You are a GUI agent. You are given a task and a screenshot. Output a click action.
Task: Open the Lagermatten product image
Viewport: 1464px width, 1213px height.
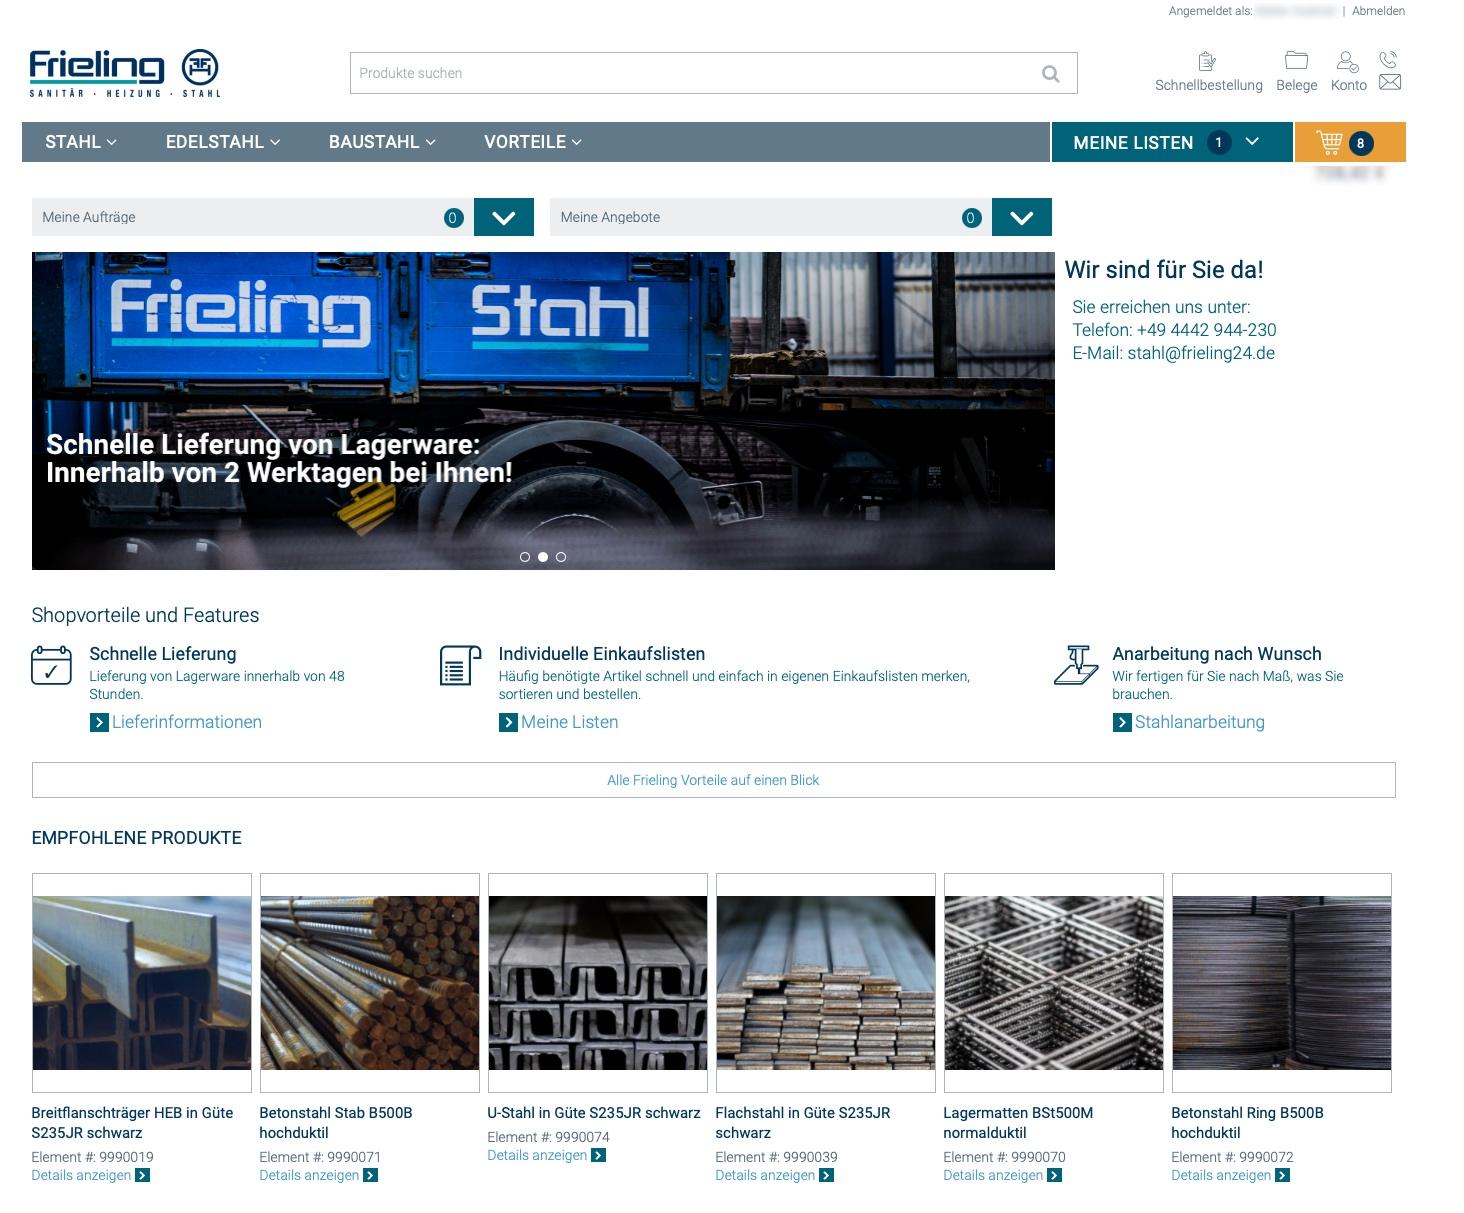1054,983
